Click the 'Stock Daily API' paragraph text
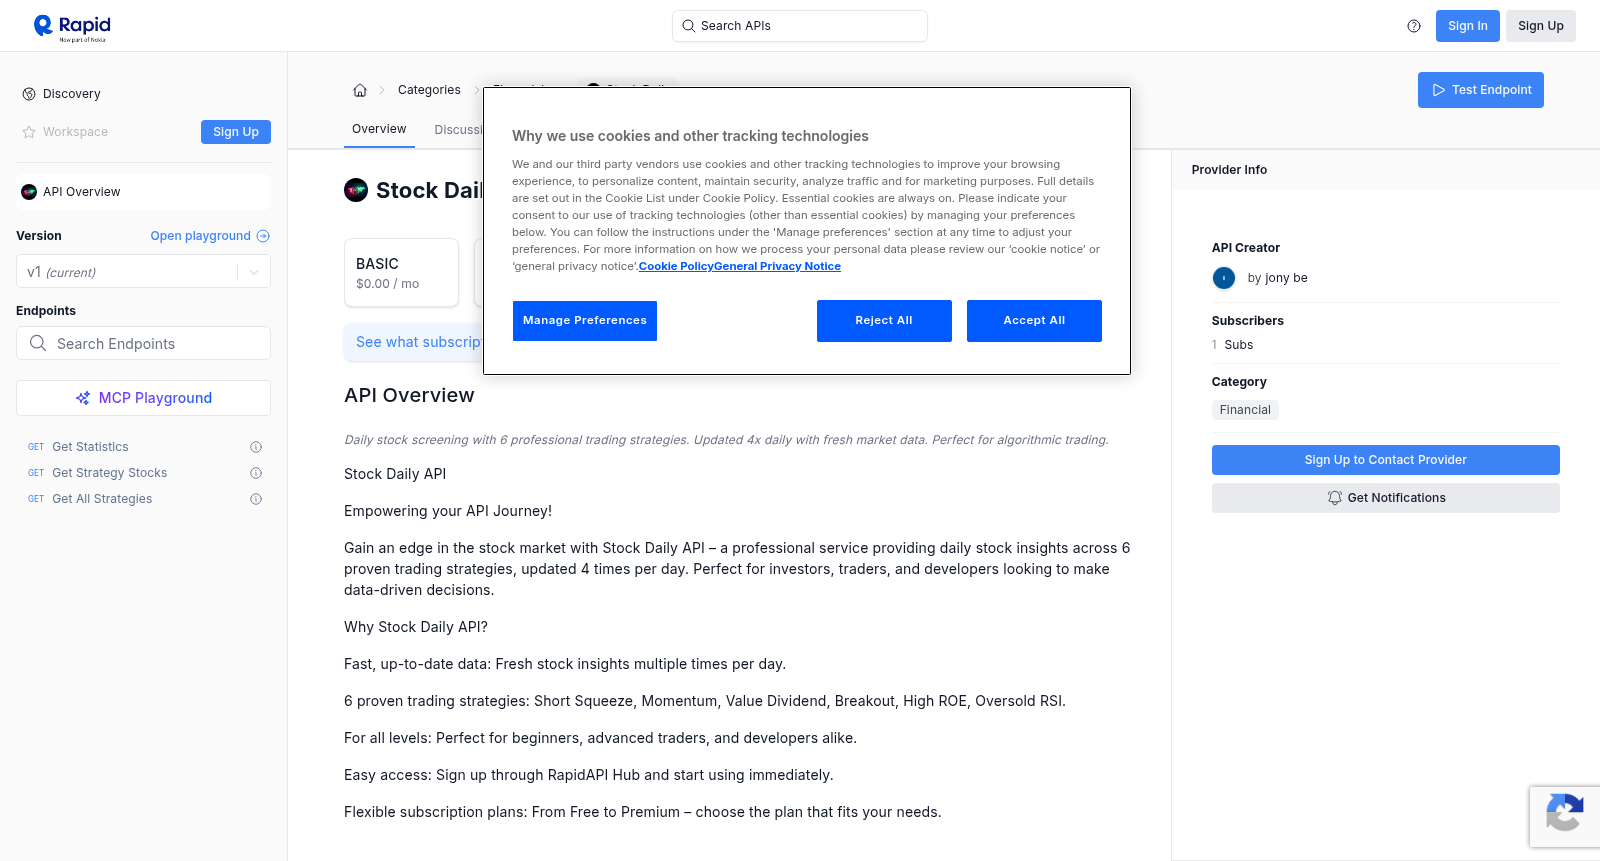The width and height of the screenshot is (1600, 861). (x=395, y=474)
